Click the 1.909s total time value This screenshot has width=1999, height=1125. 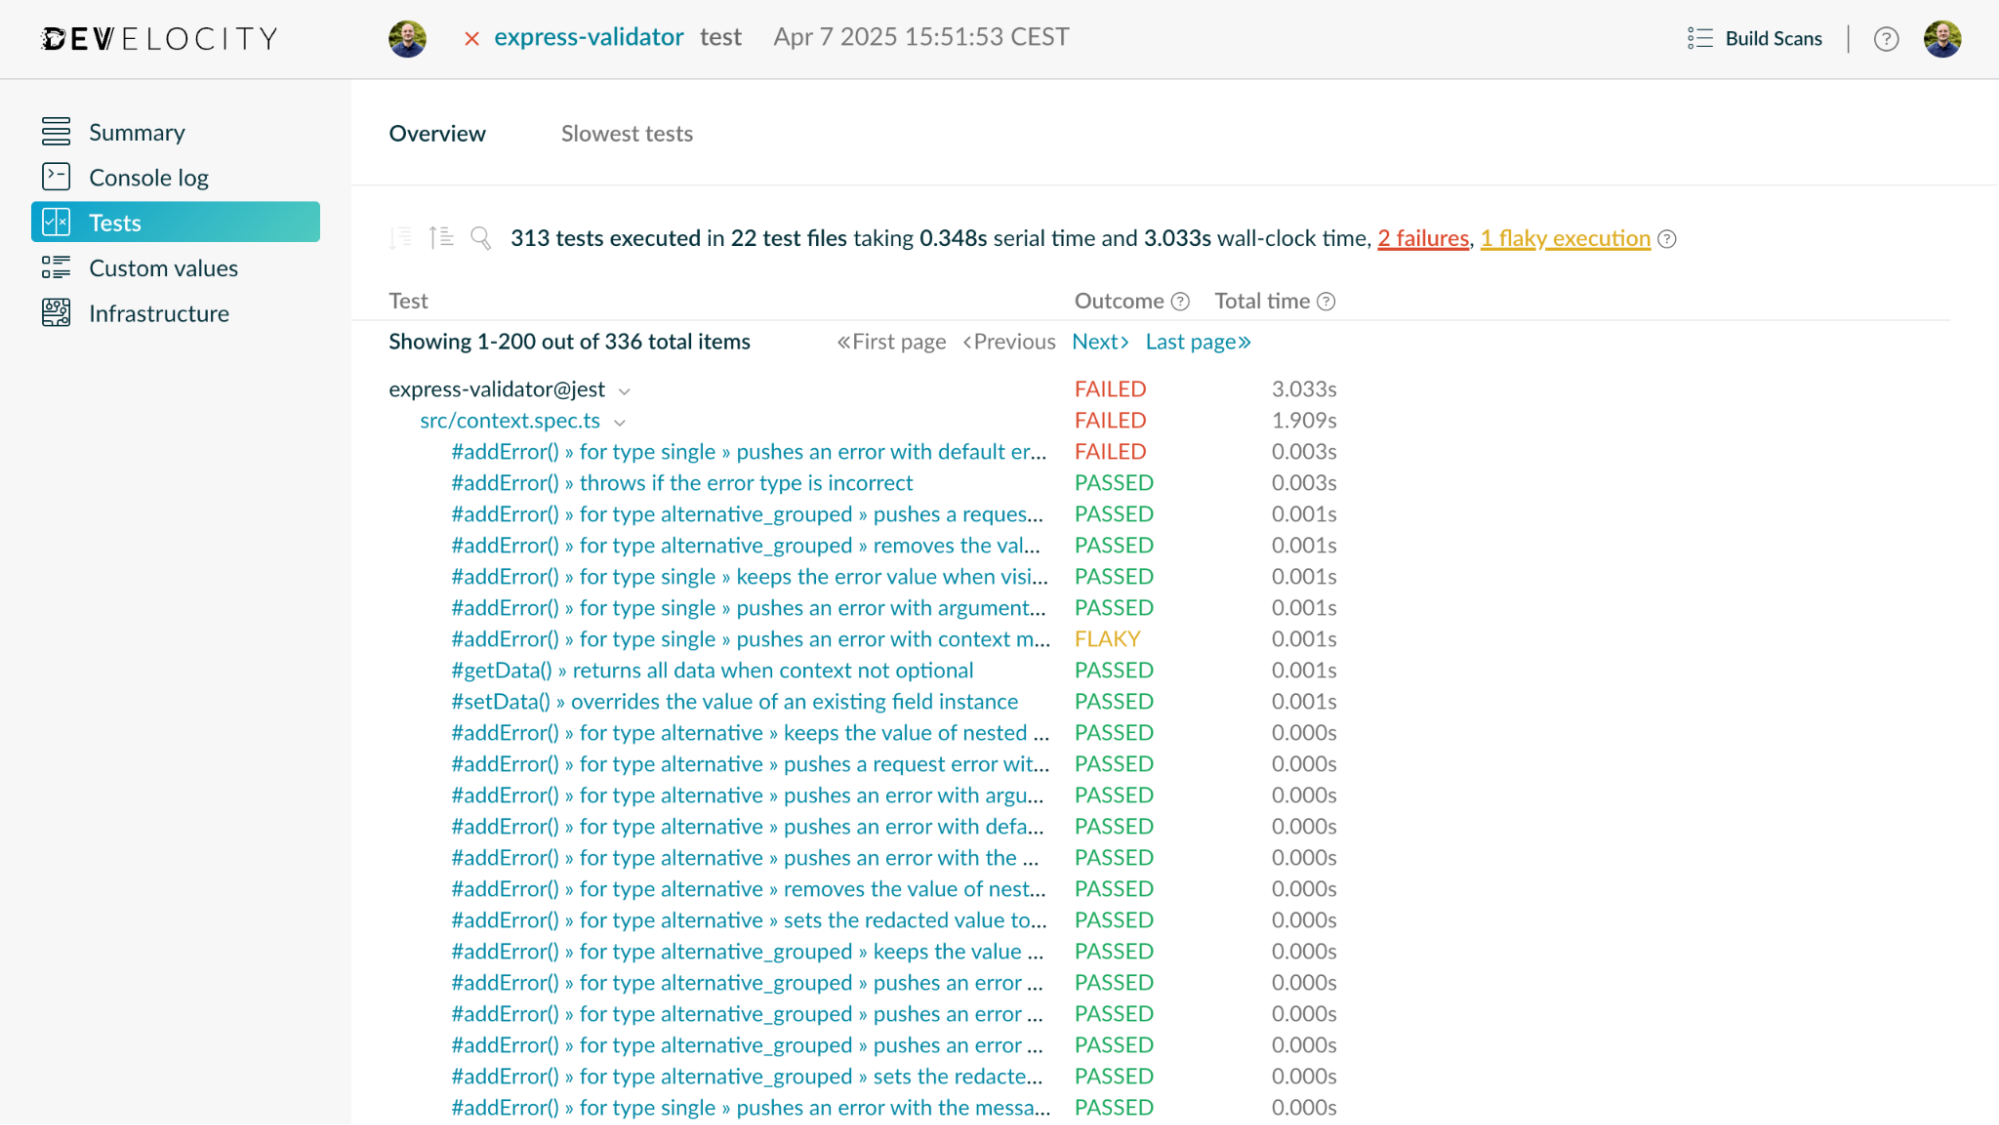1304,420
